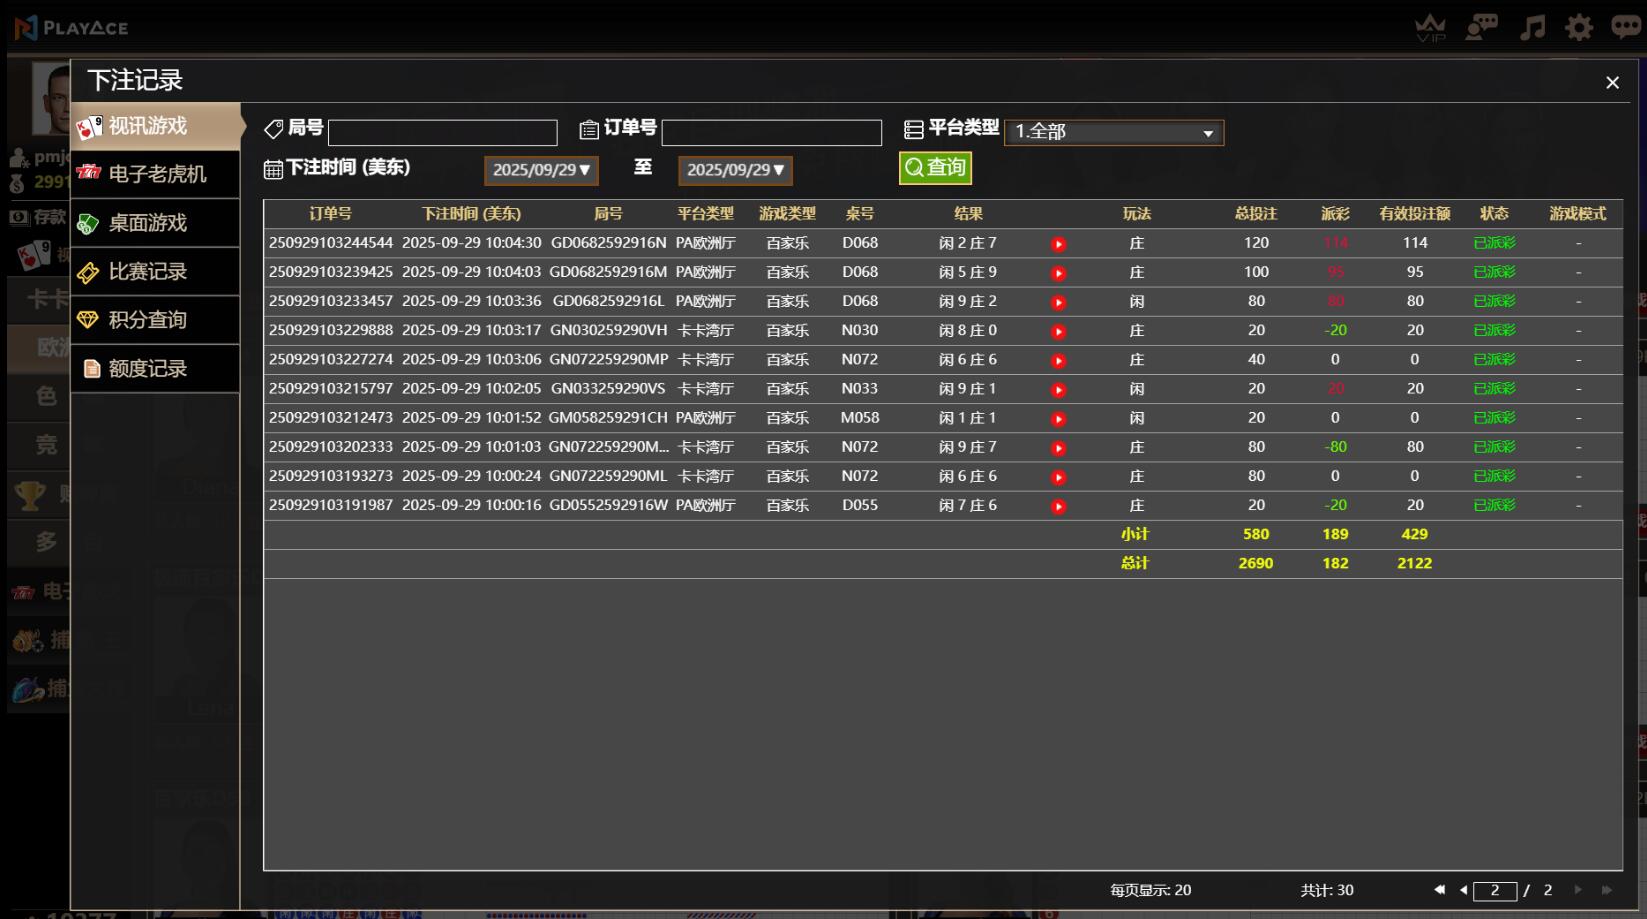
Task: Go to the previous page arrow
Action: pos(1463,890)
